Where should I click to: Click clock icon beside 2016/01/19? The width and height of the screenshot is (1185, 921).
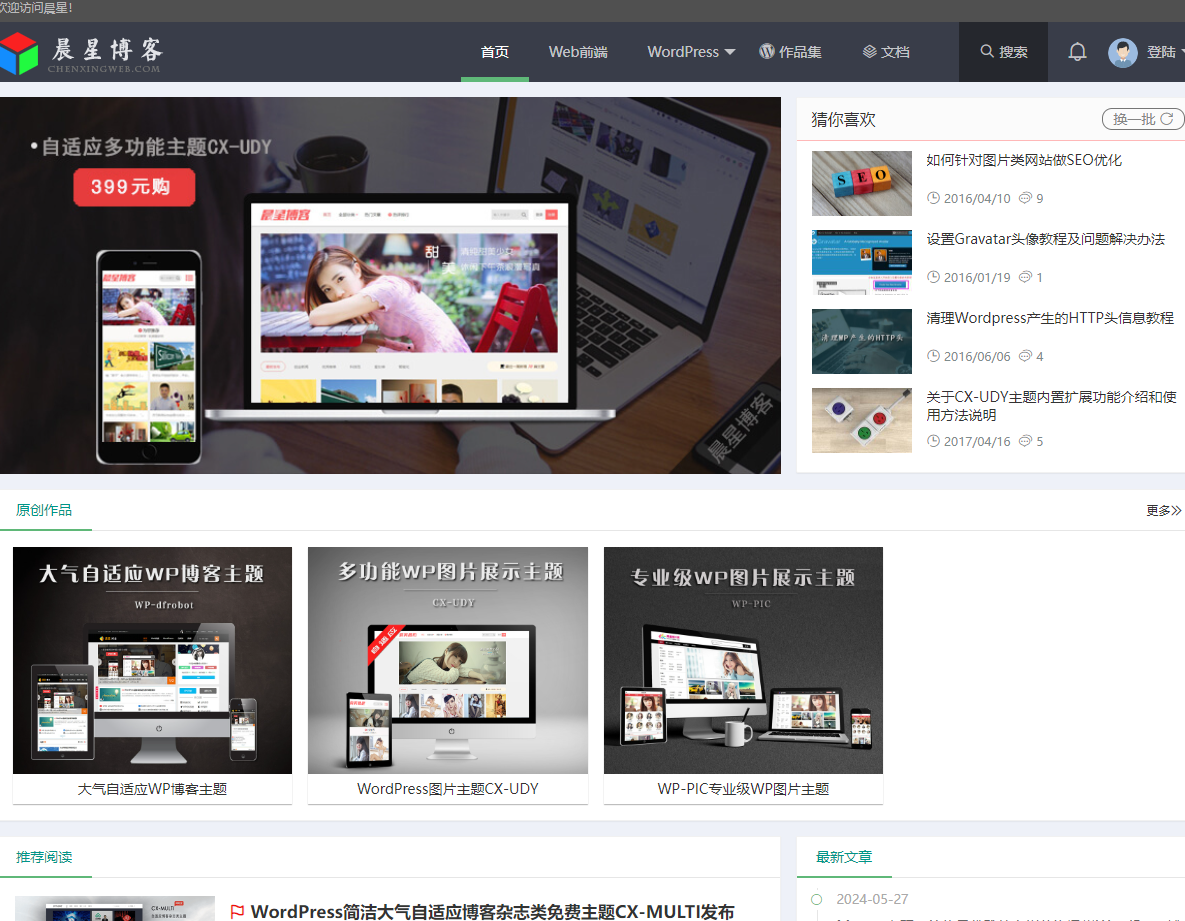point(933,277)
